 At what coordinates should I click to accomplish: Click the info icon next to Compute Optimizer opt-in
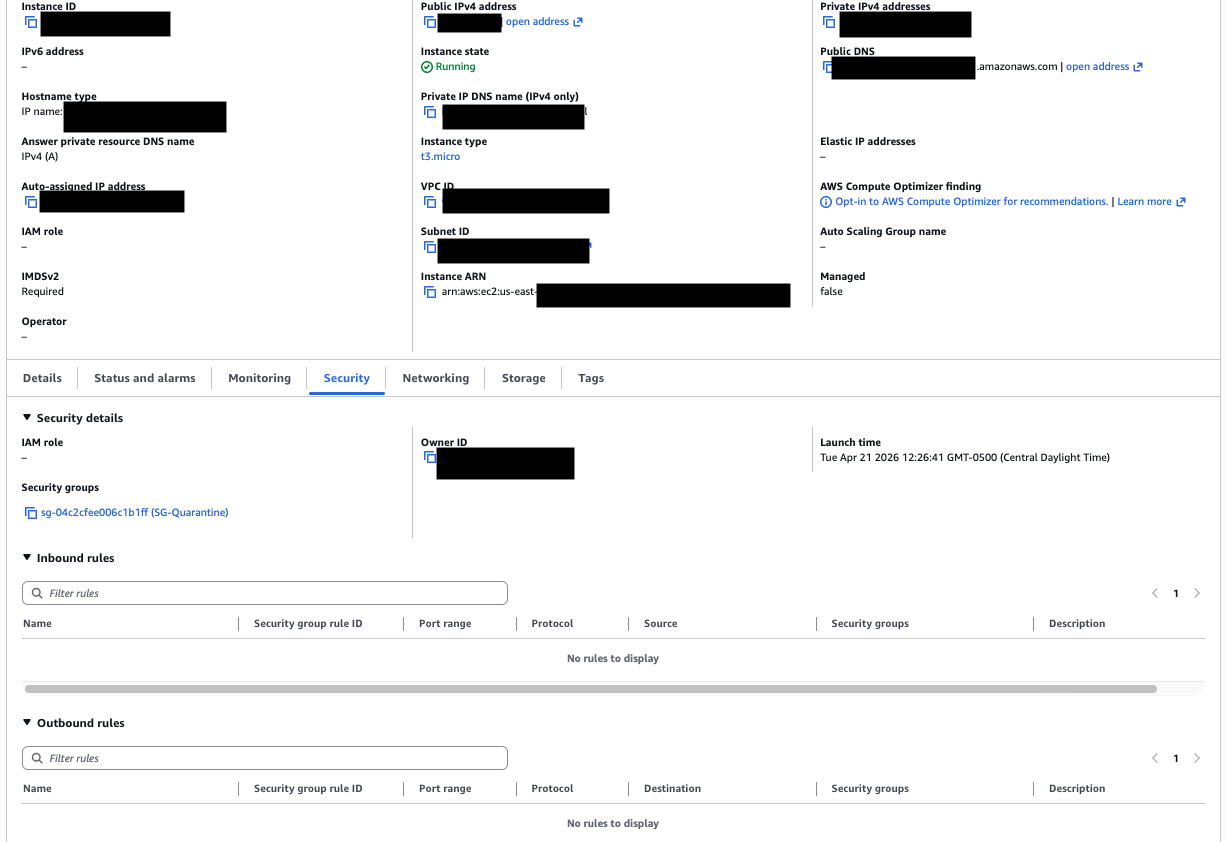point(826,202)
